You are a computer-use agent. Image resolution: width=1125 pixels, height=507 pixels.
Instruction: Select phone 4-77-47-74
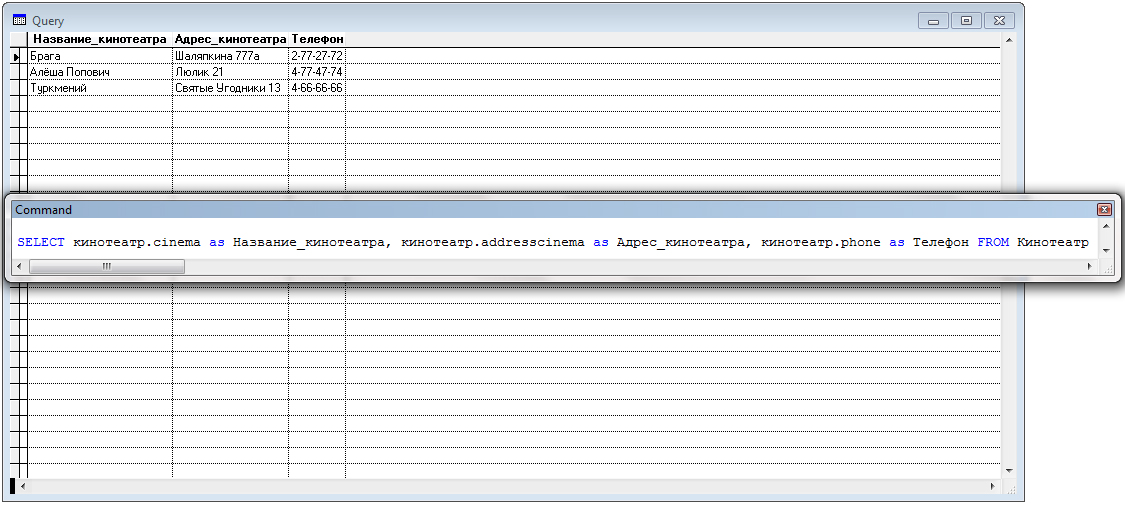click(317, 72)
